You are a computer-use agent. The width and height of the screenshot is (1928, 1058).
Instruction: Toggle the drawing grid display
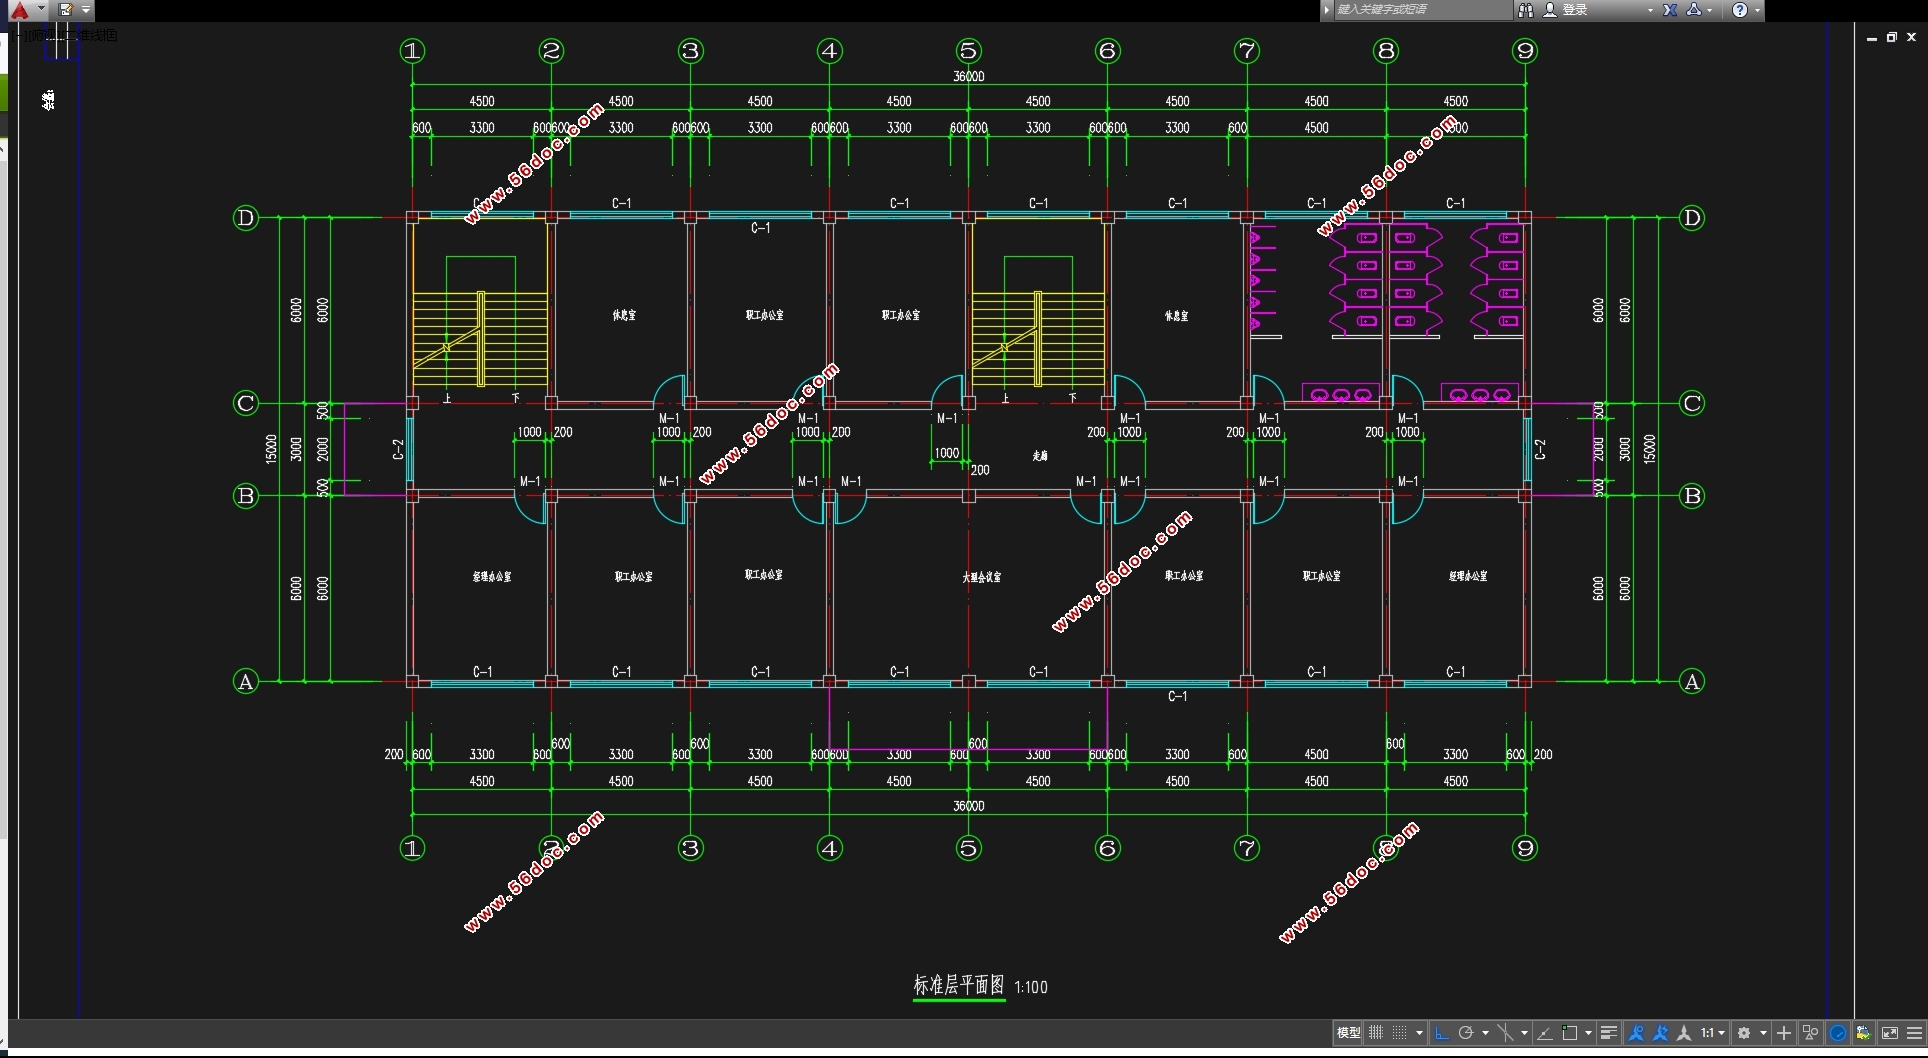pos(1377,1033)
